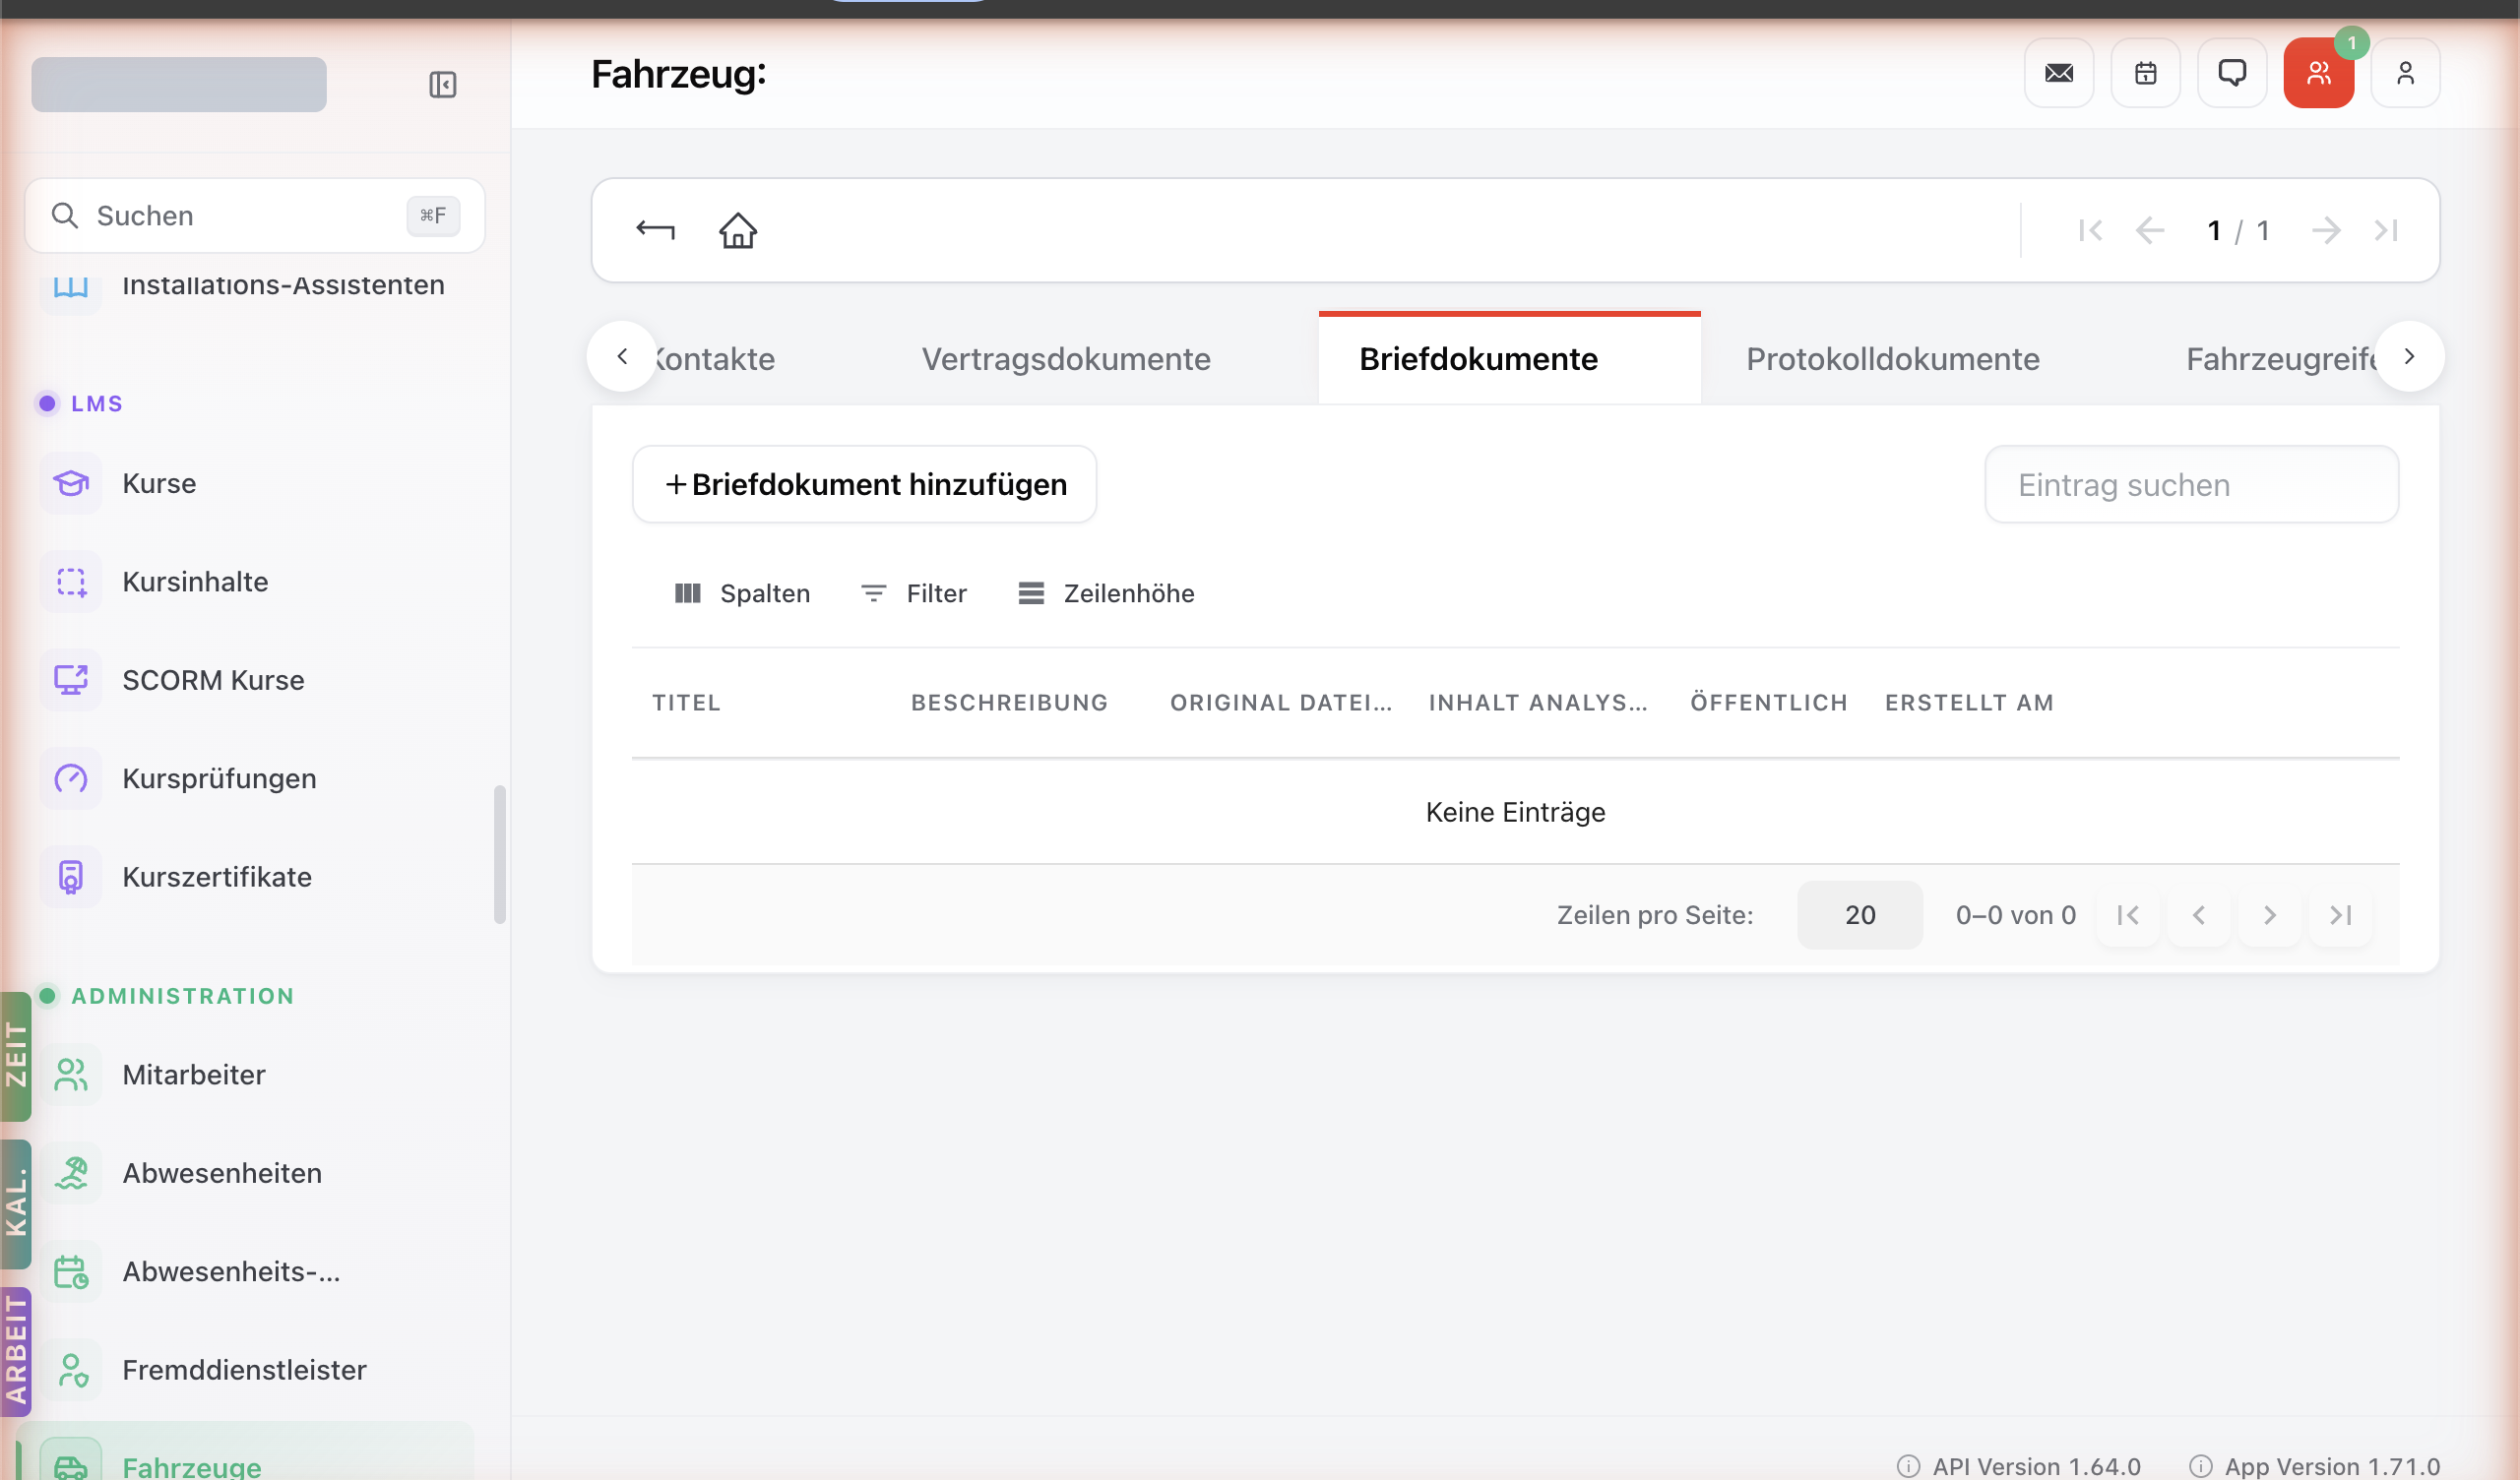Open the KAL. side tab

pyautogui.click(x=16, y=1204)
